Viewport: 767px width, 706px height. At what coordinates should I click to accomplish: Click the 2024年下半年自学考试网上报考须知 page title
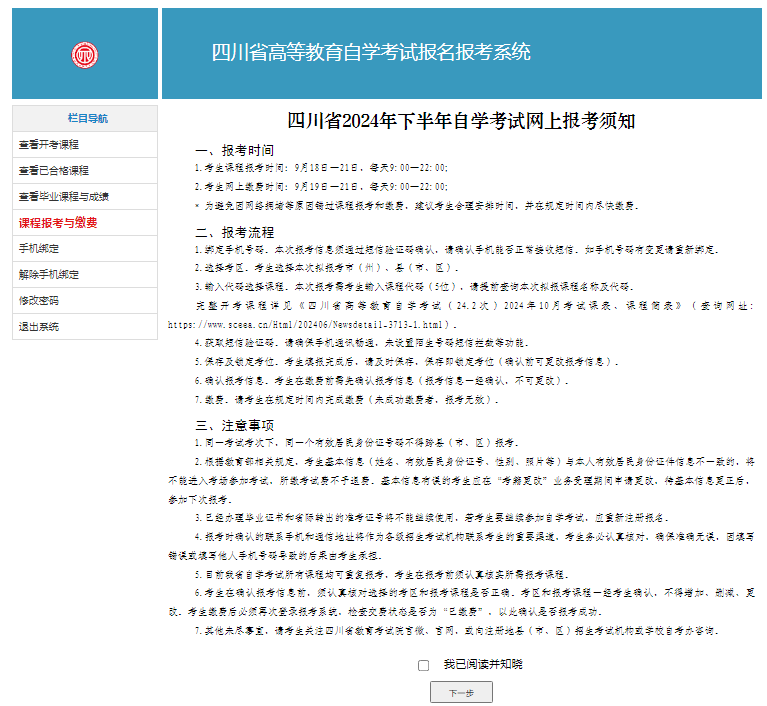(x=461, y=122)
